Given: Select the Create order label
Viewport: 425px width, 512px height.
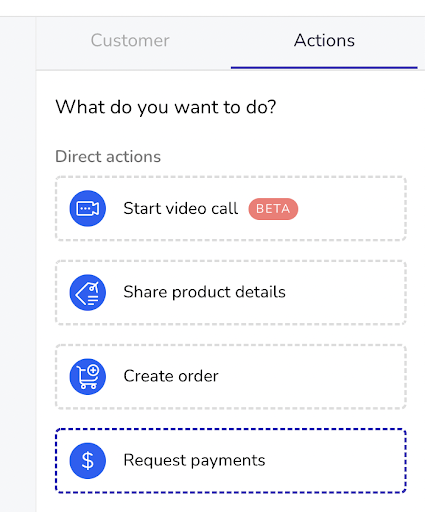Looking at the screenshot, I should point(171,376).
